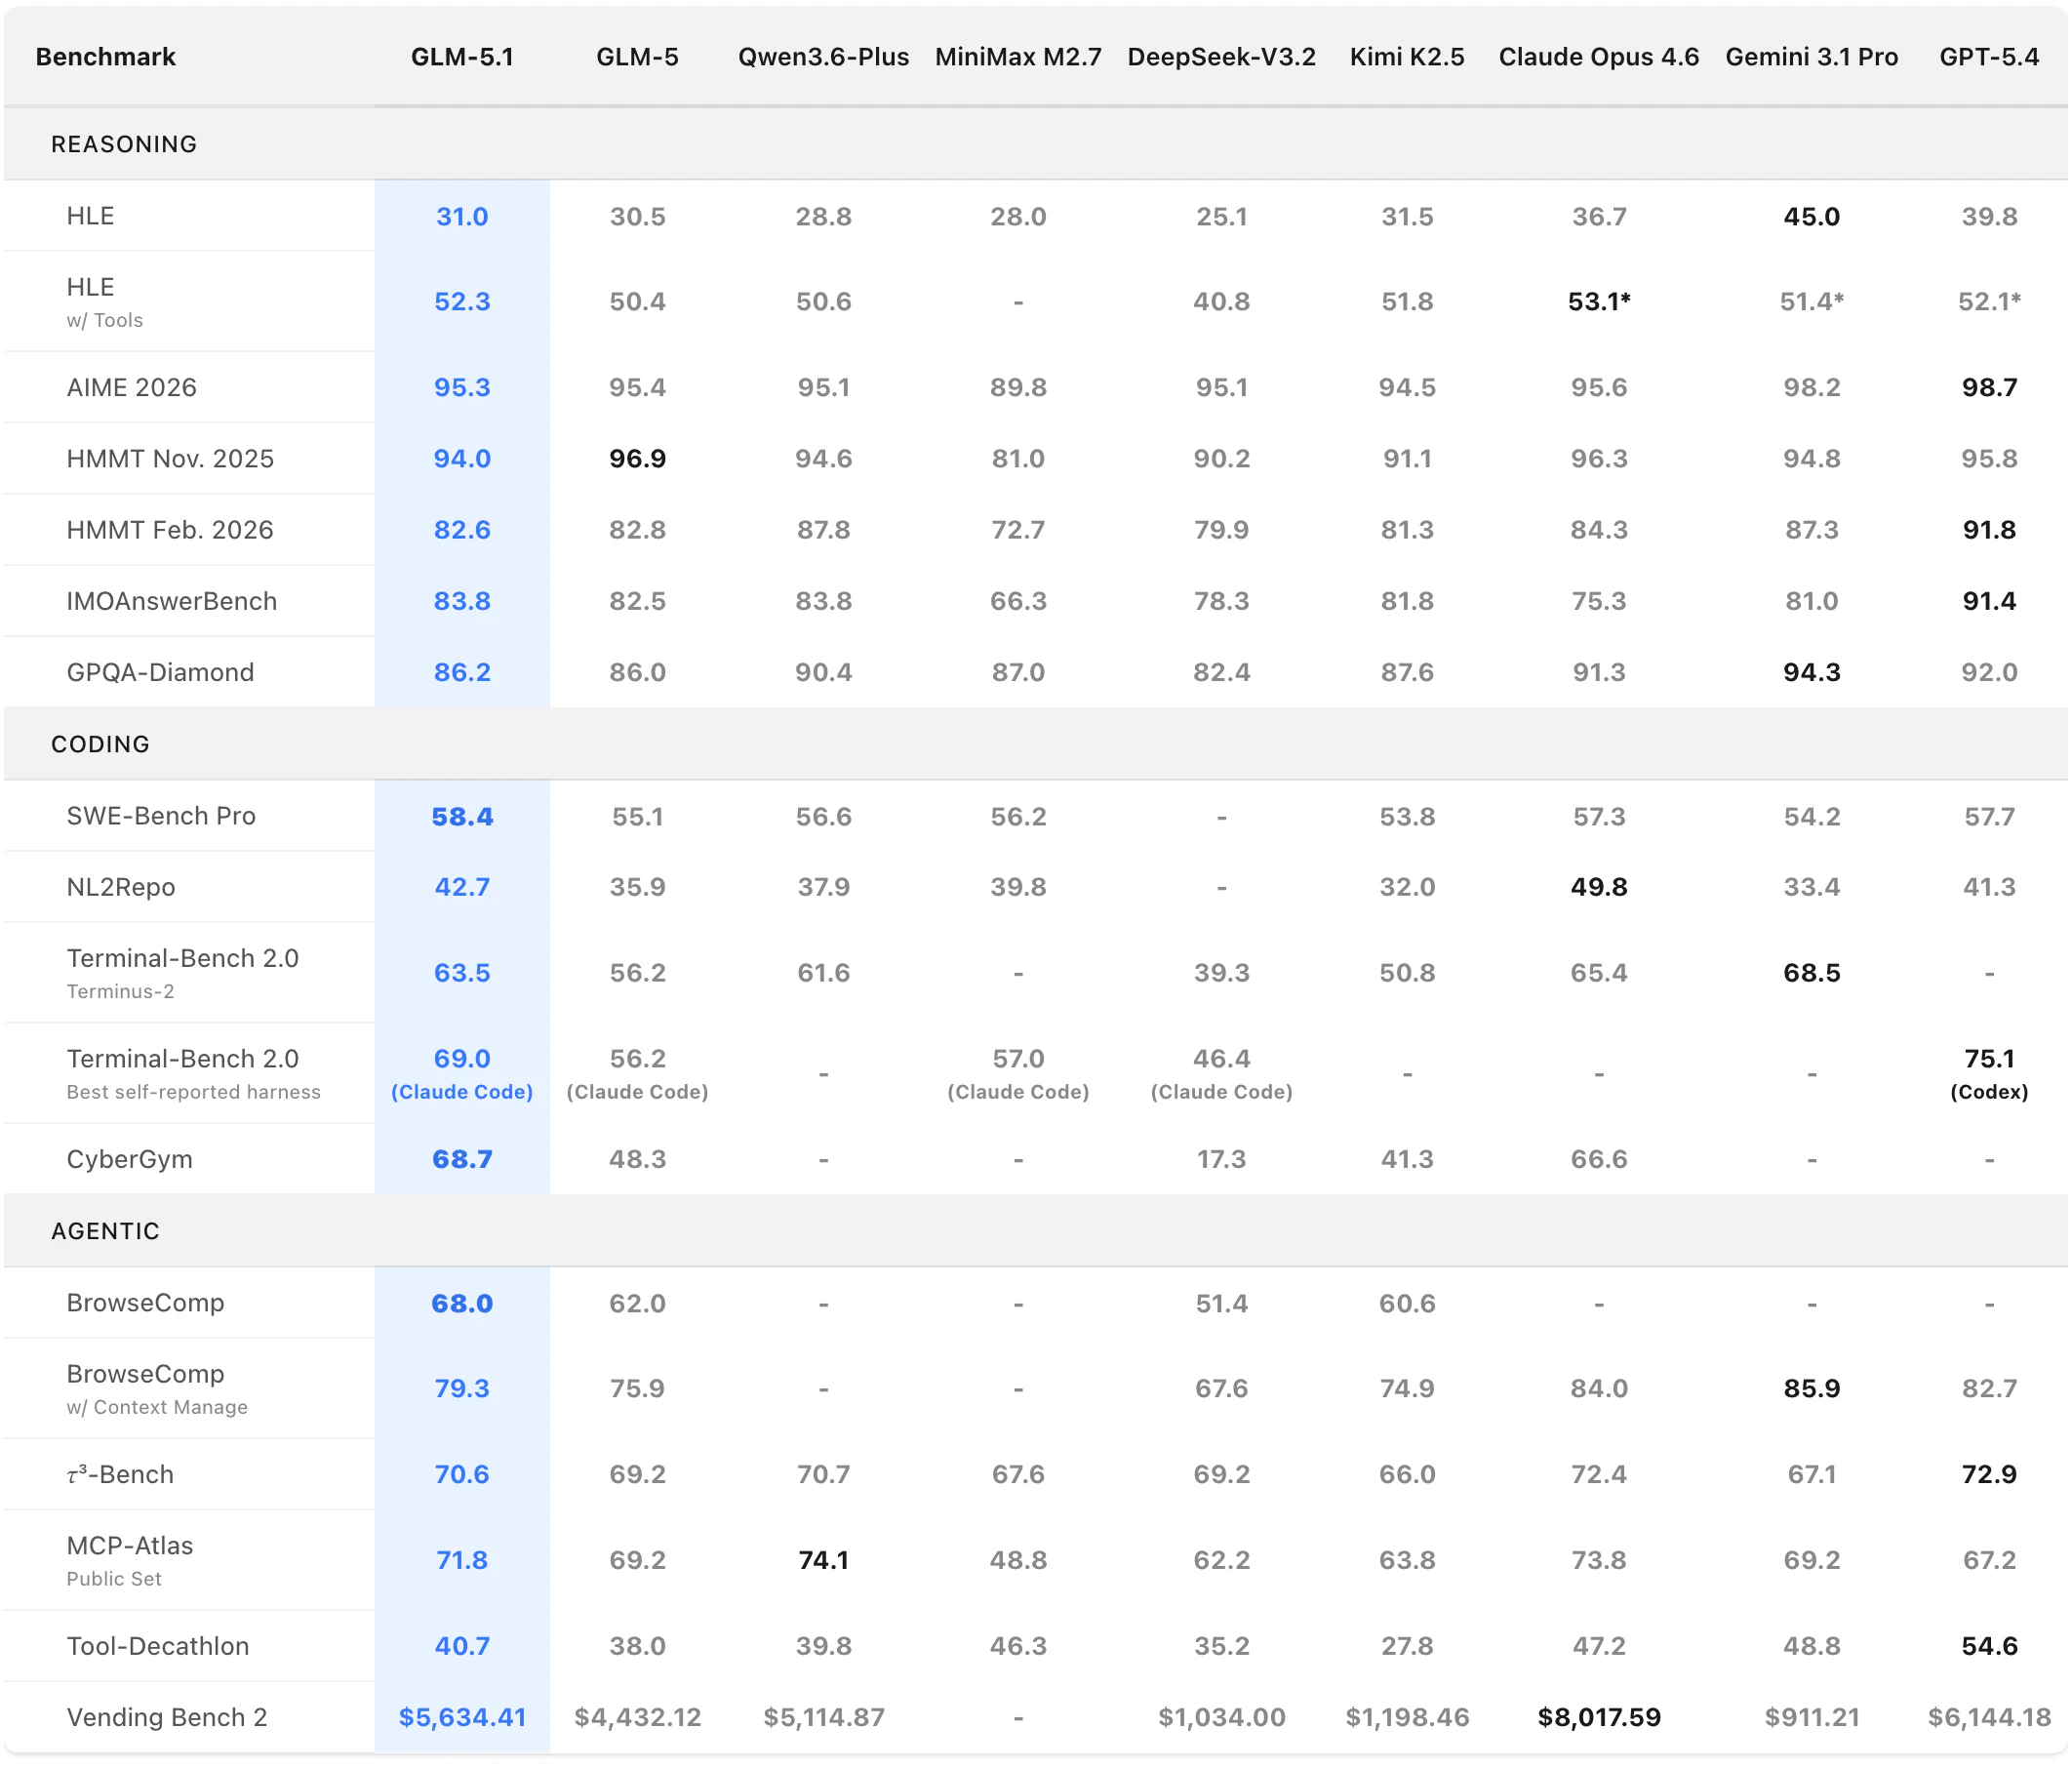The height and width of the screenshot is (1768, 2072).
Task: Click Gemini 3.1 Pro's bold 45.0 HLE score
Action: (x=1811, y=216)
